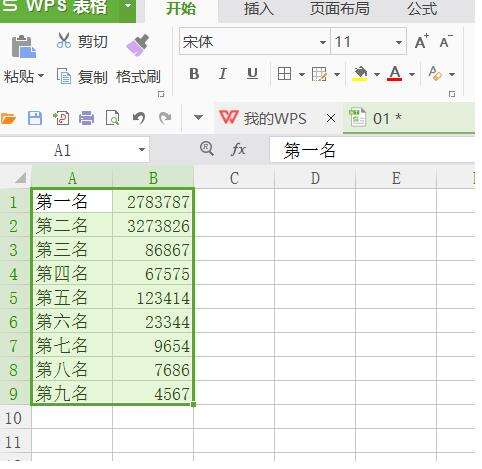
Task: Click the Select All corner triangle
Action: click(20, 178)
